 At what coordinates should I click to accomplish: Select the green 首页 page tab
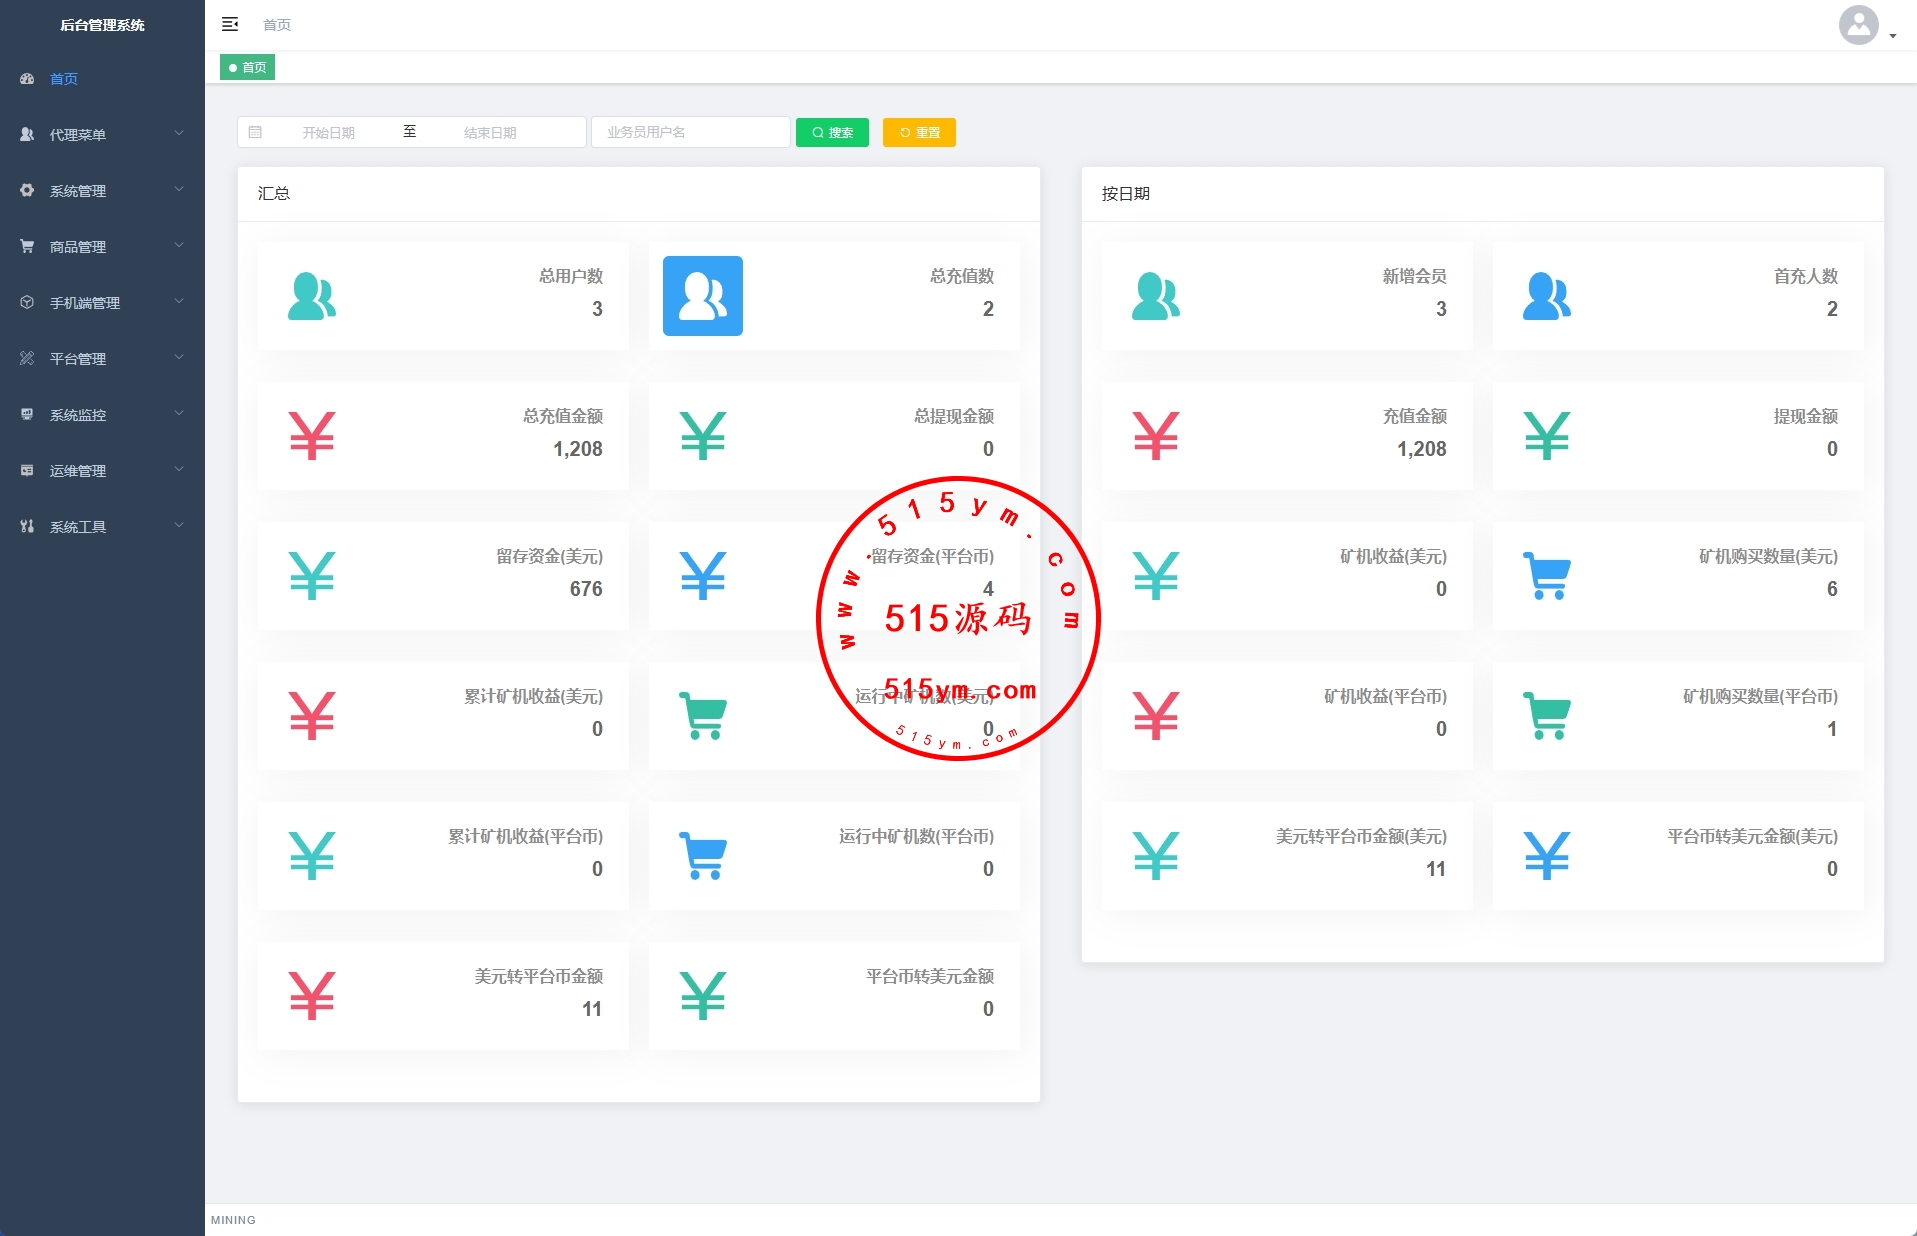pos(247,67)
